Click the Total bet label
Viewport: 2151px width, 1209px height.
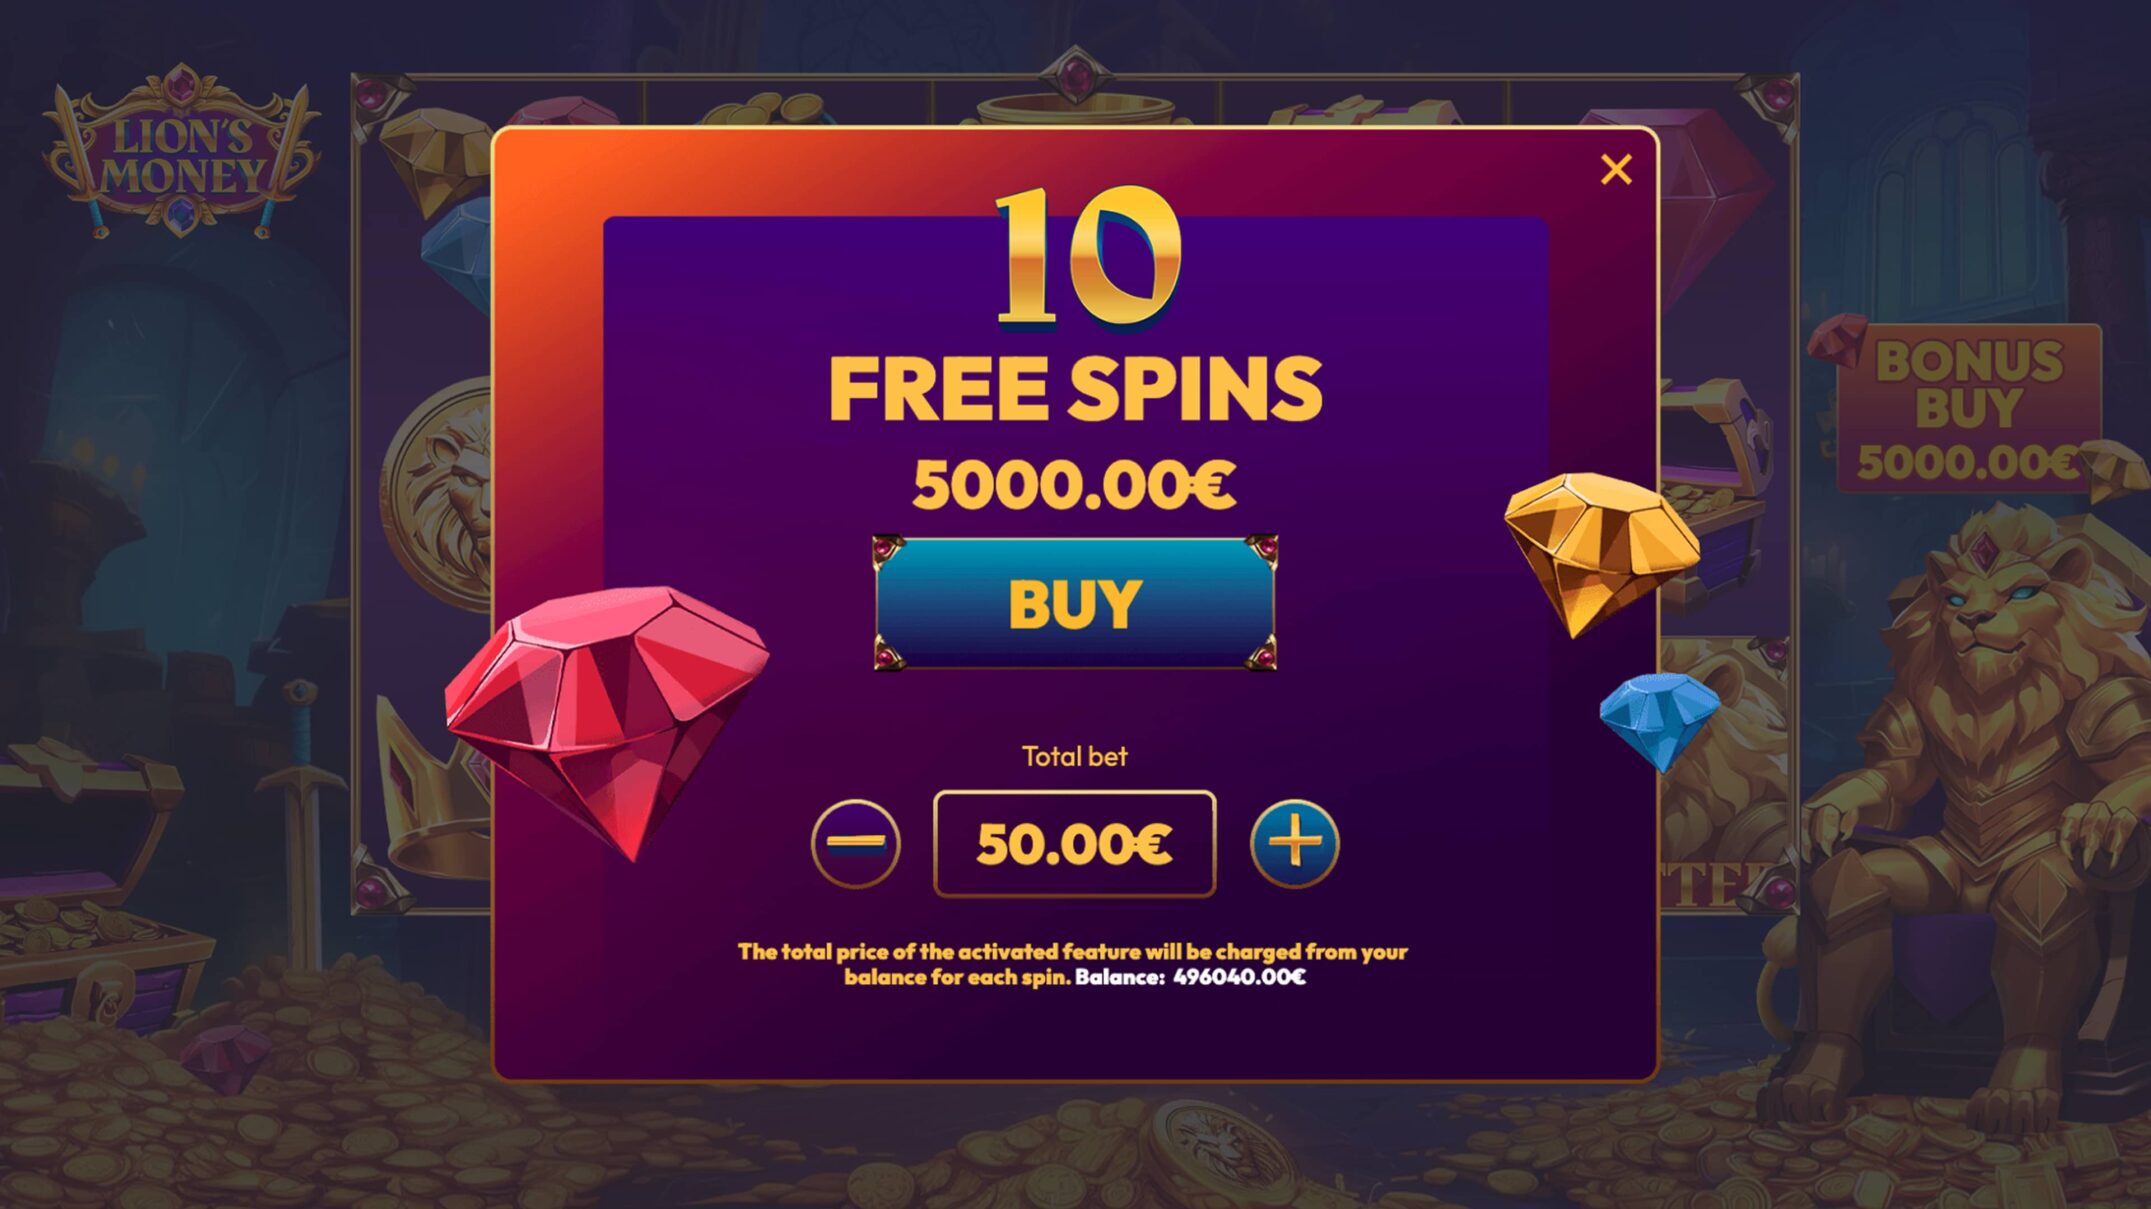click(1074, 756)
